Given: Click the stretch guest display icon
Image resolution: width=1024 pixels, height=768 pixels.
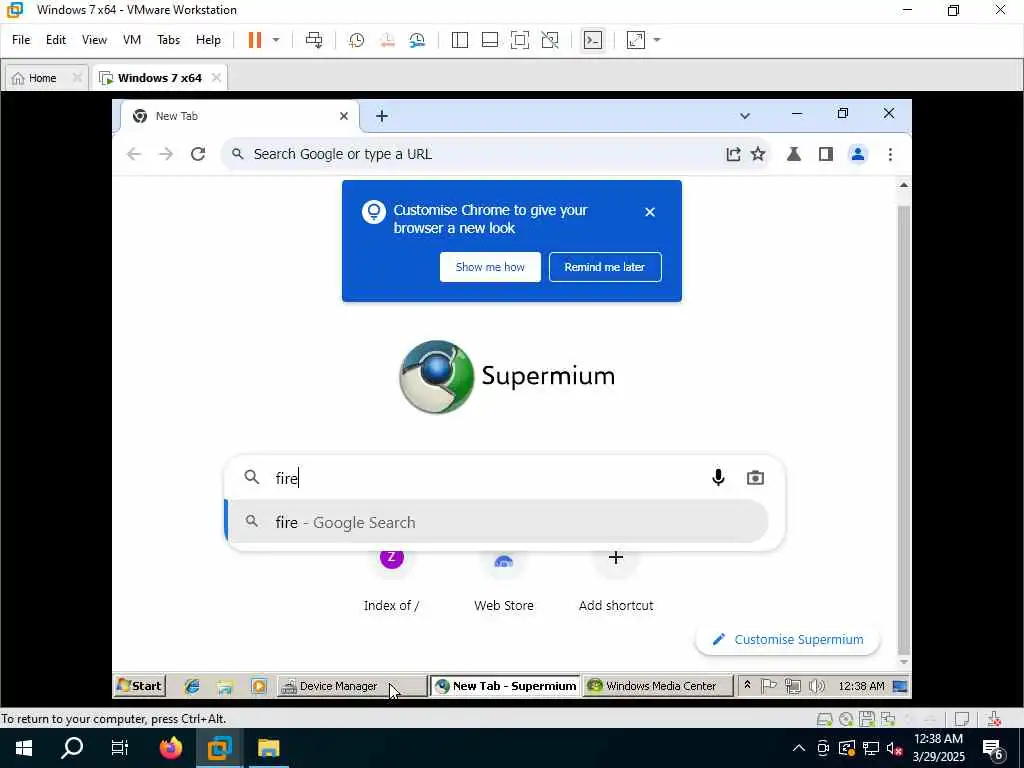Looking at the screenshot, I should (x=635, y=40).
